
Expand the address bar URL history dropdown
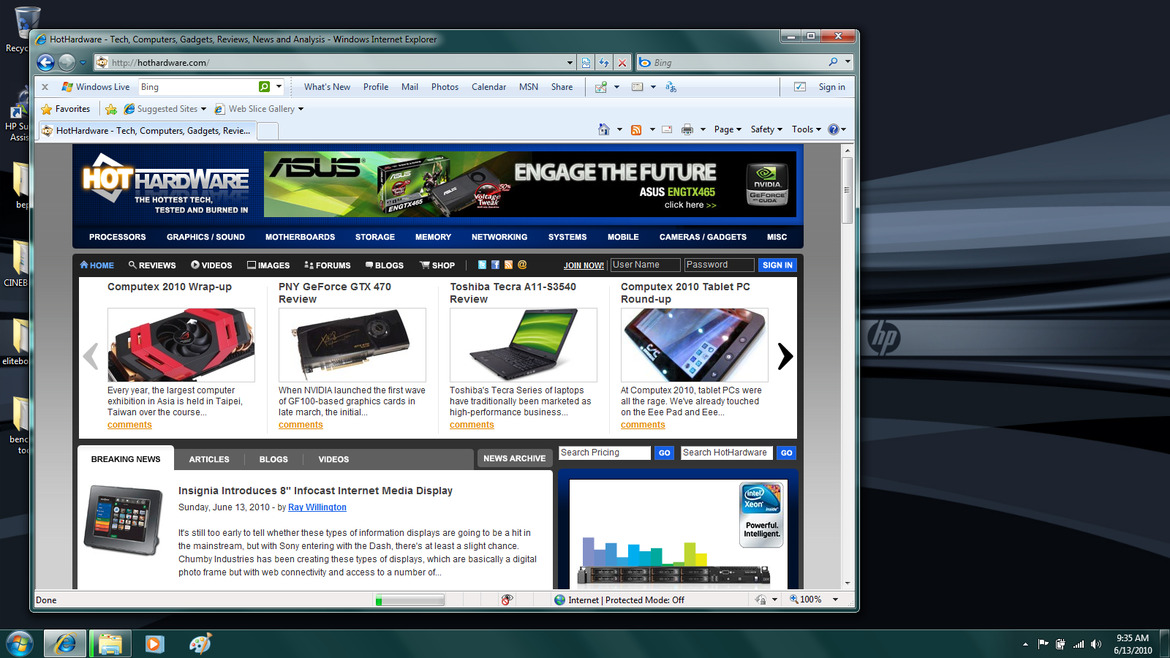pos(570,63)
